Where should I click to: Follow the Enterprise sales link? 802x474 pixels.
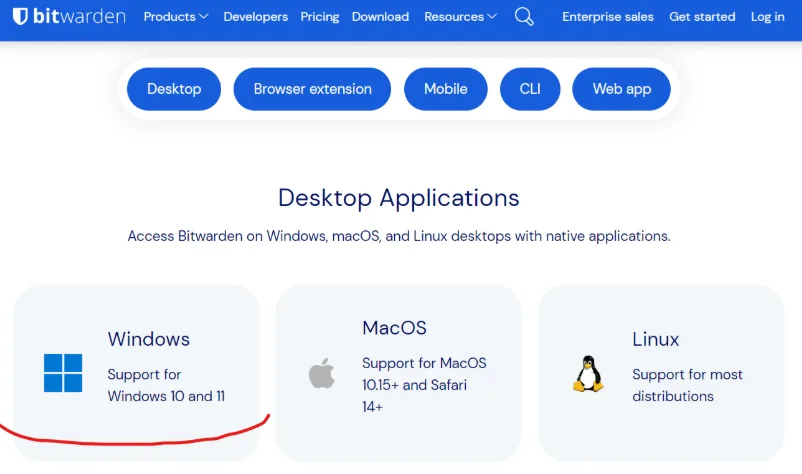608,17
